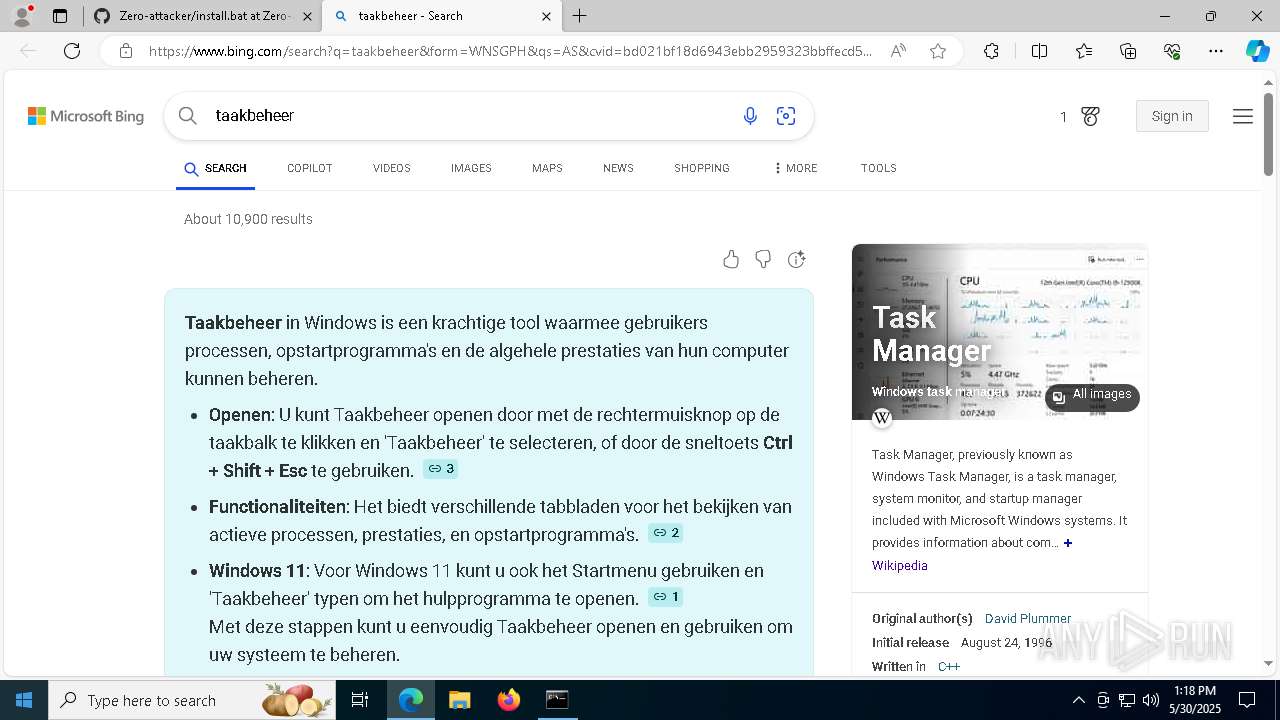The height and width of the screenshot is (720, 1280).
Task: Open the Extensions puzzle icon
Action: coord(991,51)
